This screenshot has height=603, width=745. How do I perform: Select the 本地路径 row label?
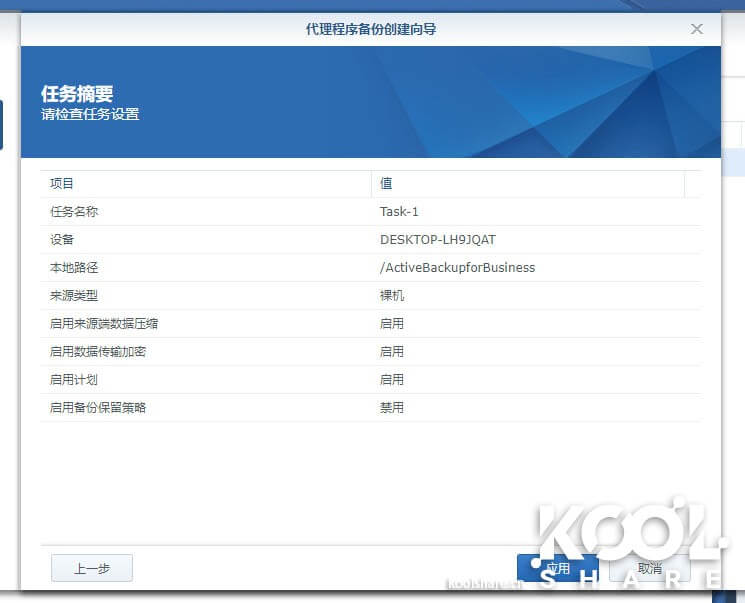(74, 268)
